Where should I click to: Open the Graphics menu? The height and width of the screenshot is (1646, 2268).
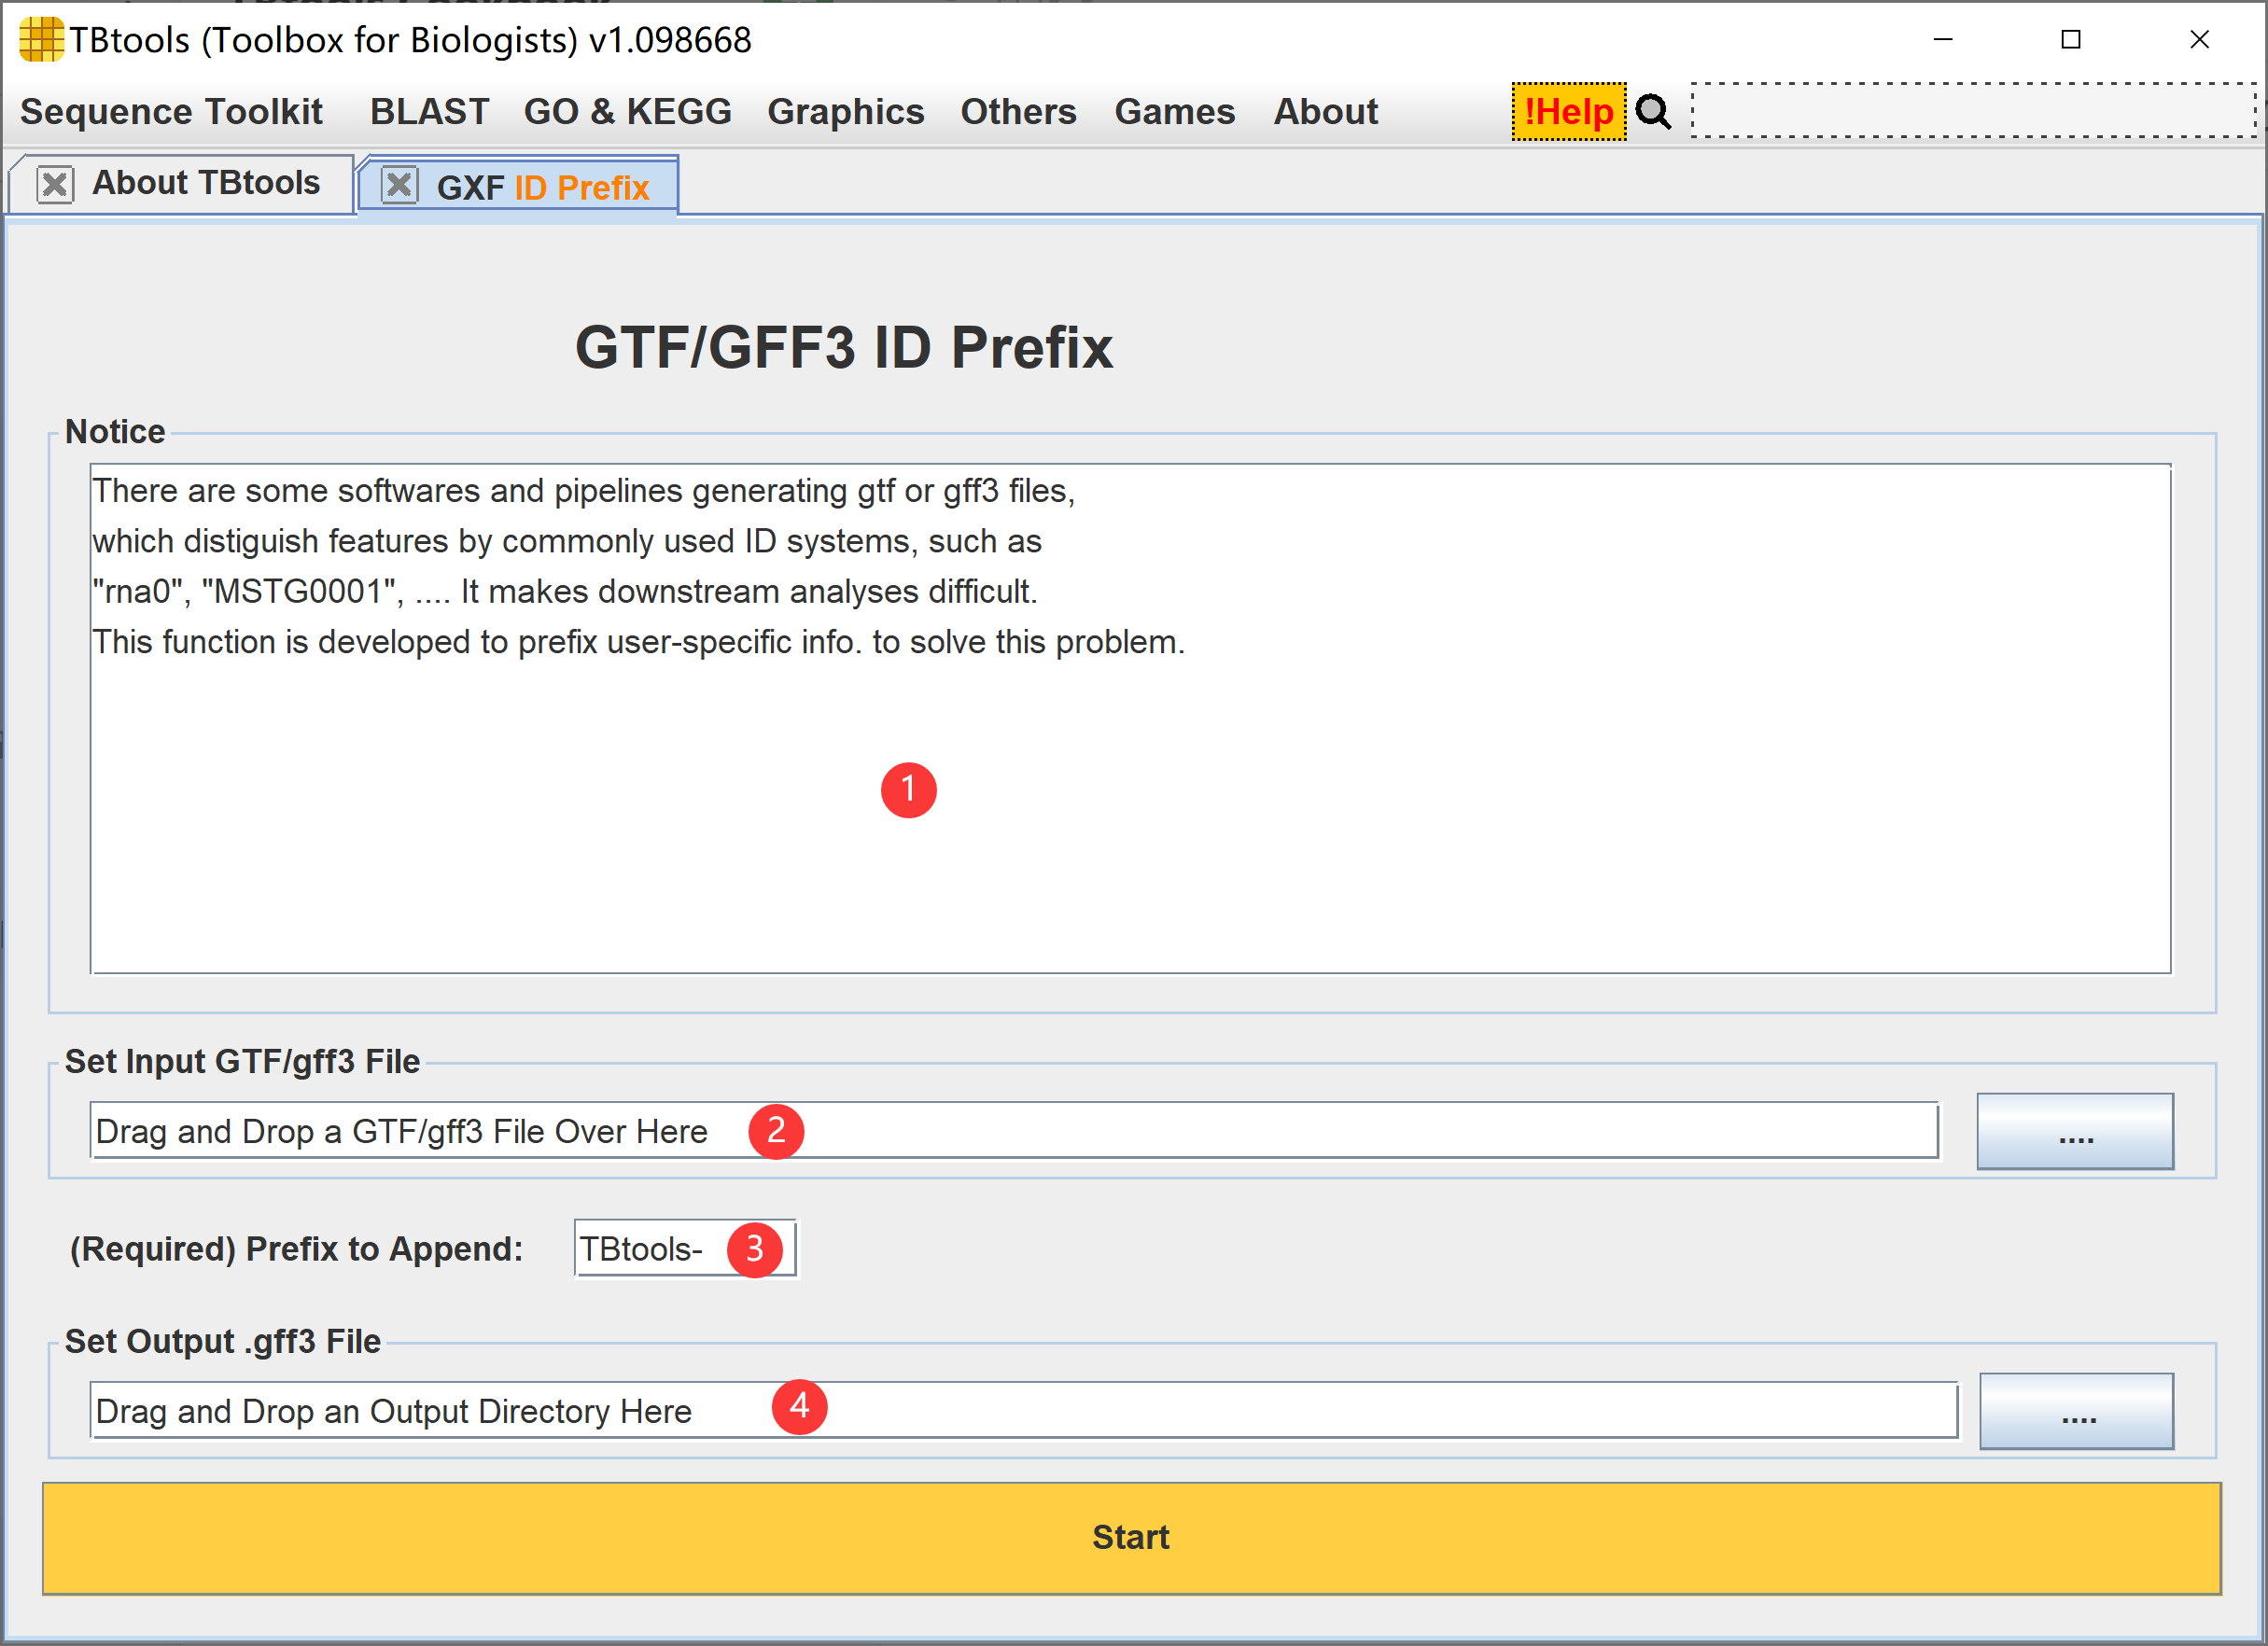[845, 111]
